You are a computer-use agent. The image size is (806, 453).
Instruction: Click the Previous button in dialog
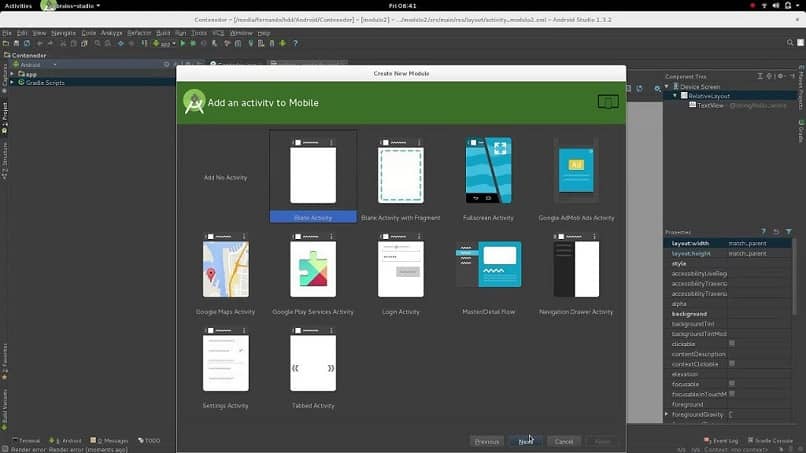pyautogui.click(x=486, y=441)
